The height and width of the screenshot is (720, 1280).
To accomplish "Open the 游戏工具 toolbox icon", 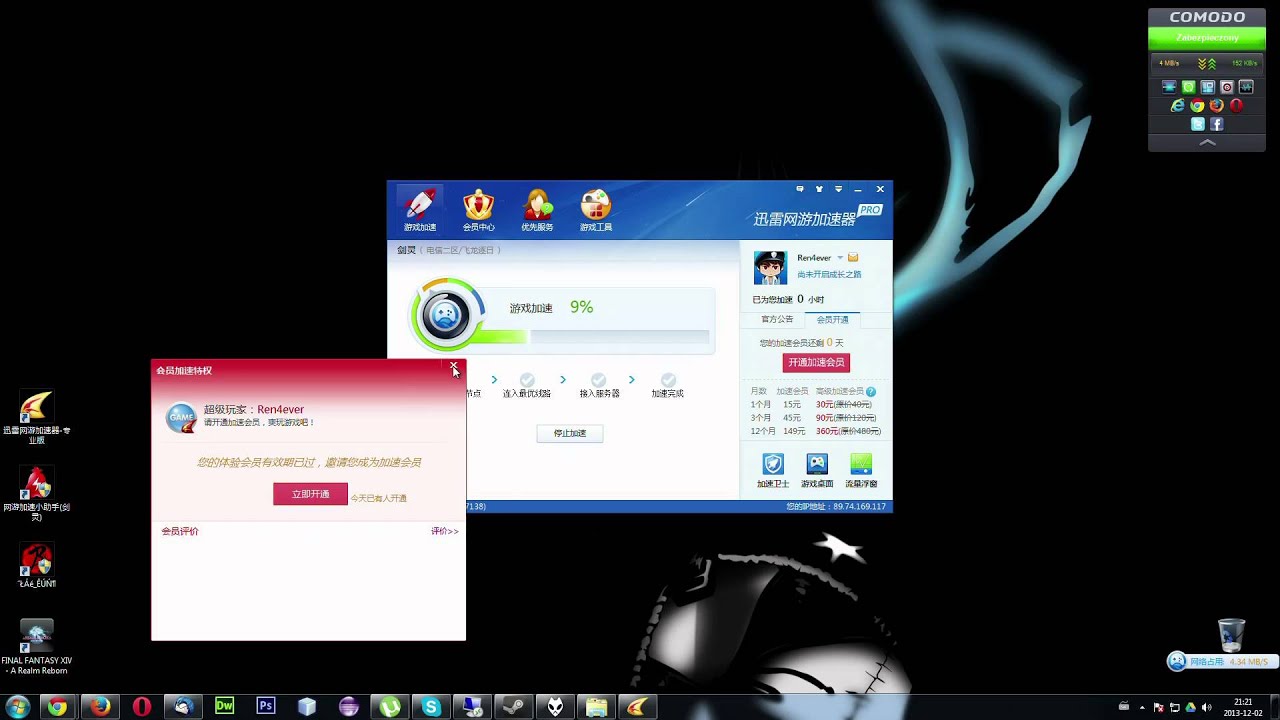I will (x=596, y=209).
